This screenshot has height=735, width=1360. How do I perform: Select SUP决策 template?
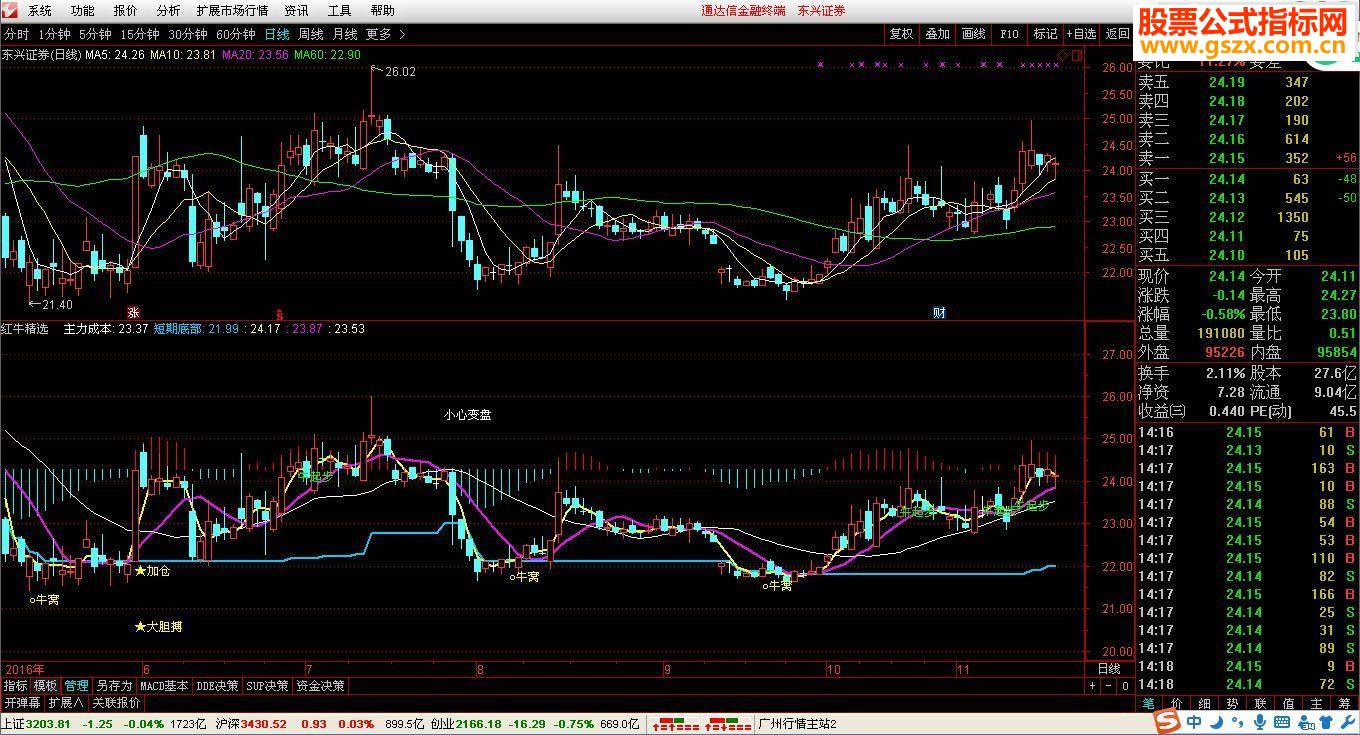268,686
